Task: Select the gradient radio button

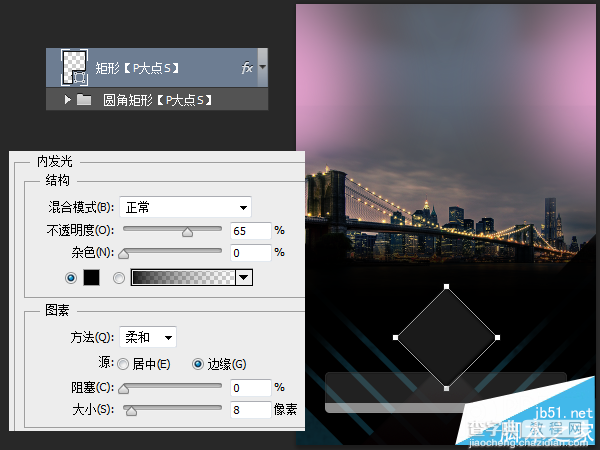Action: [x=119, y=278]
